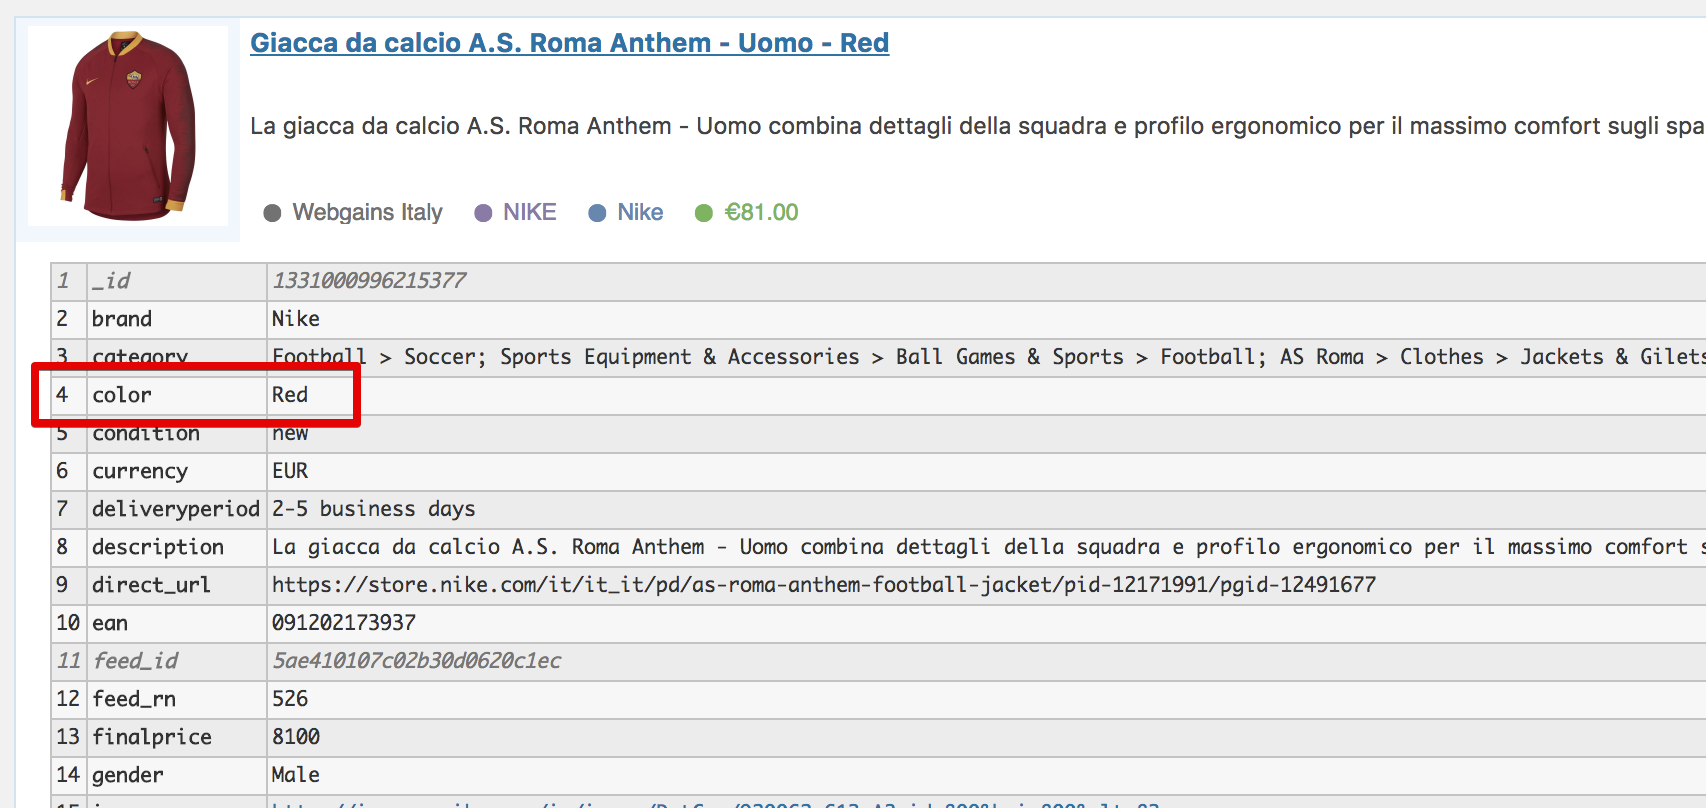
Task: Click the blue dot beside Nike
Action: point(597,213)
